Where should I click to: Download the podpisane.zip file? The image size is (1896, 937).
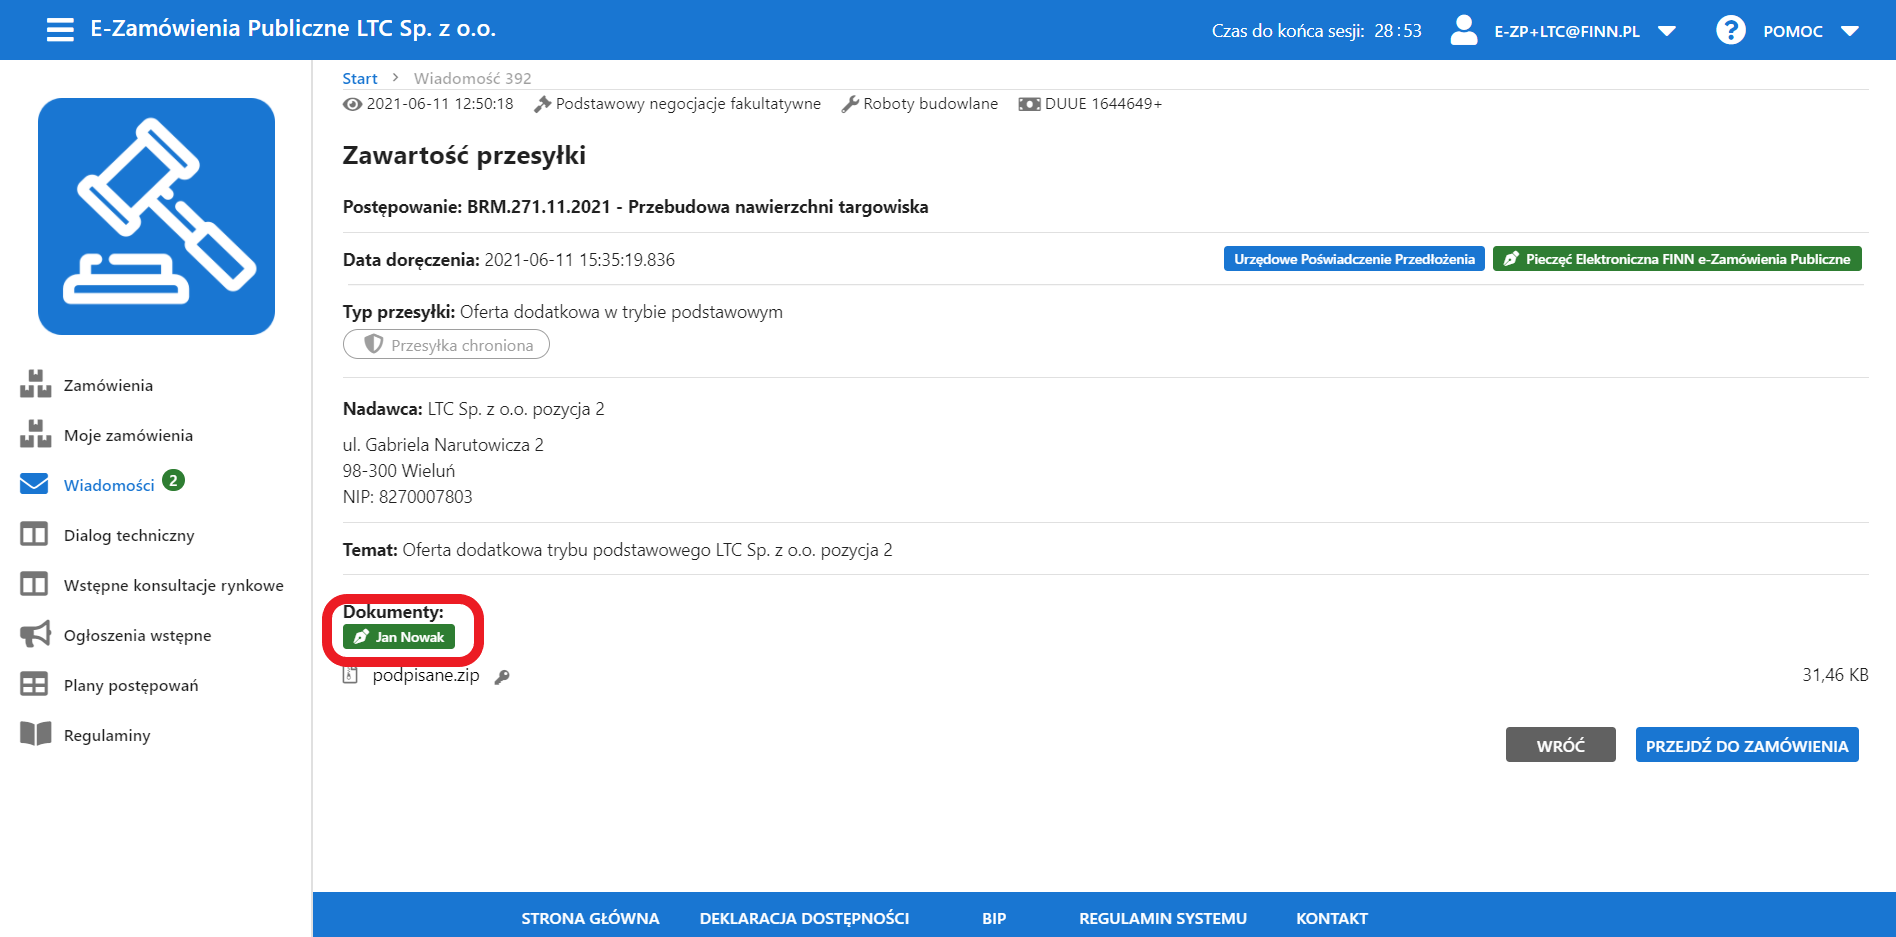tap(426, 675)
